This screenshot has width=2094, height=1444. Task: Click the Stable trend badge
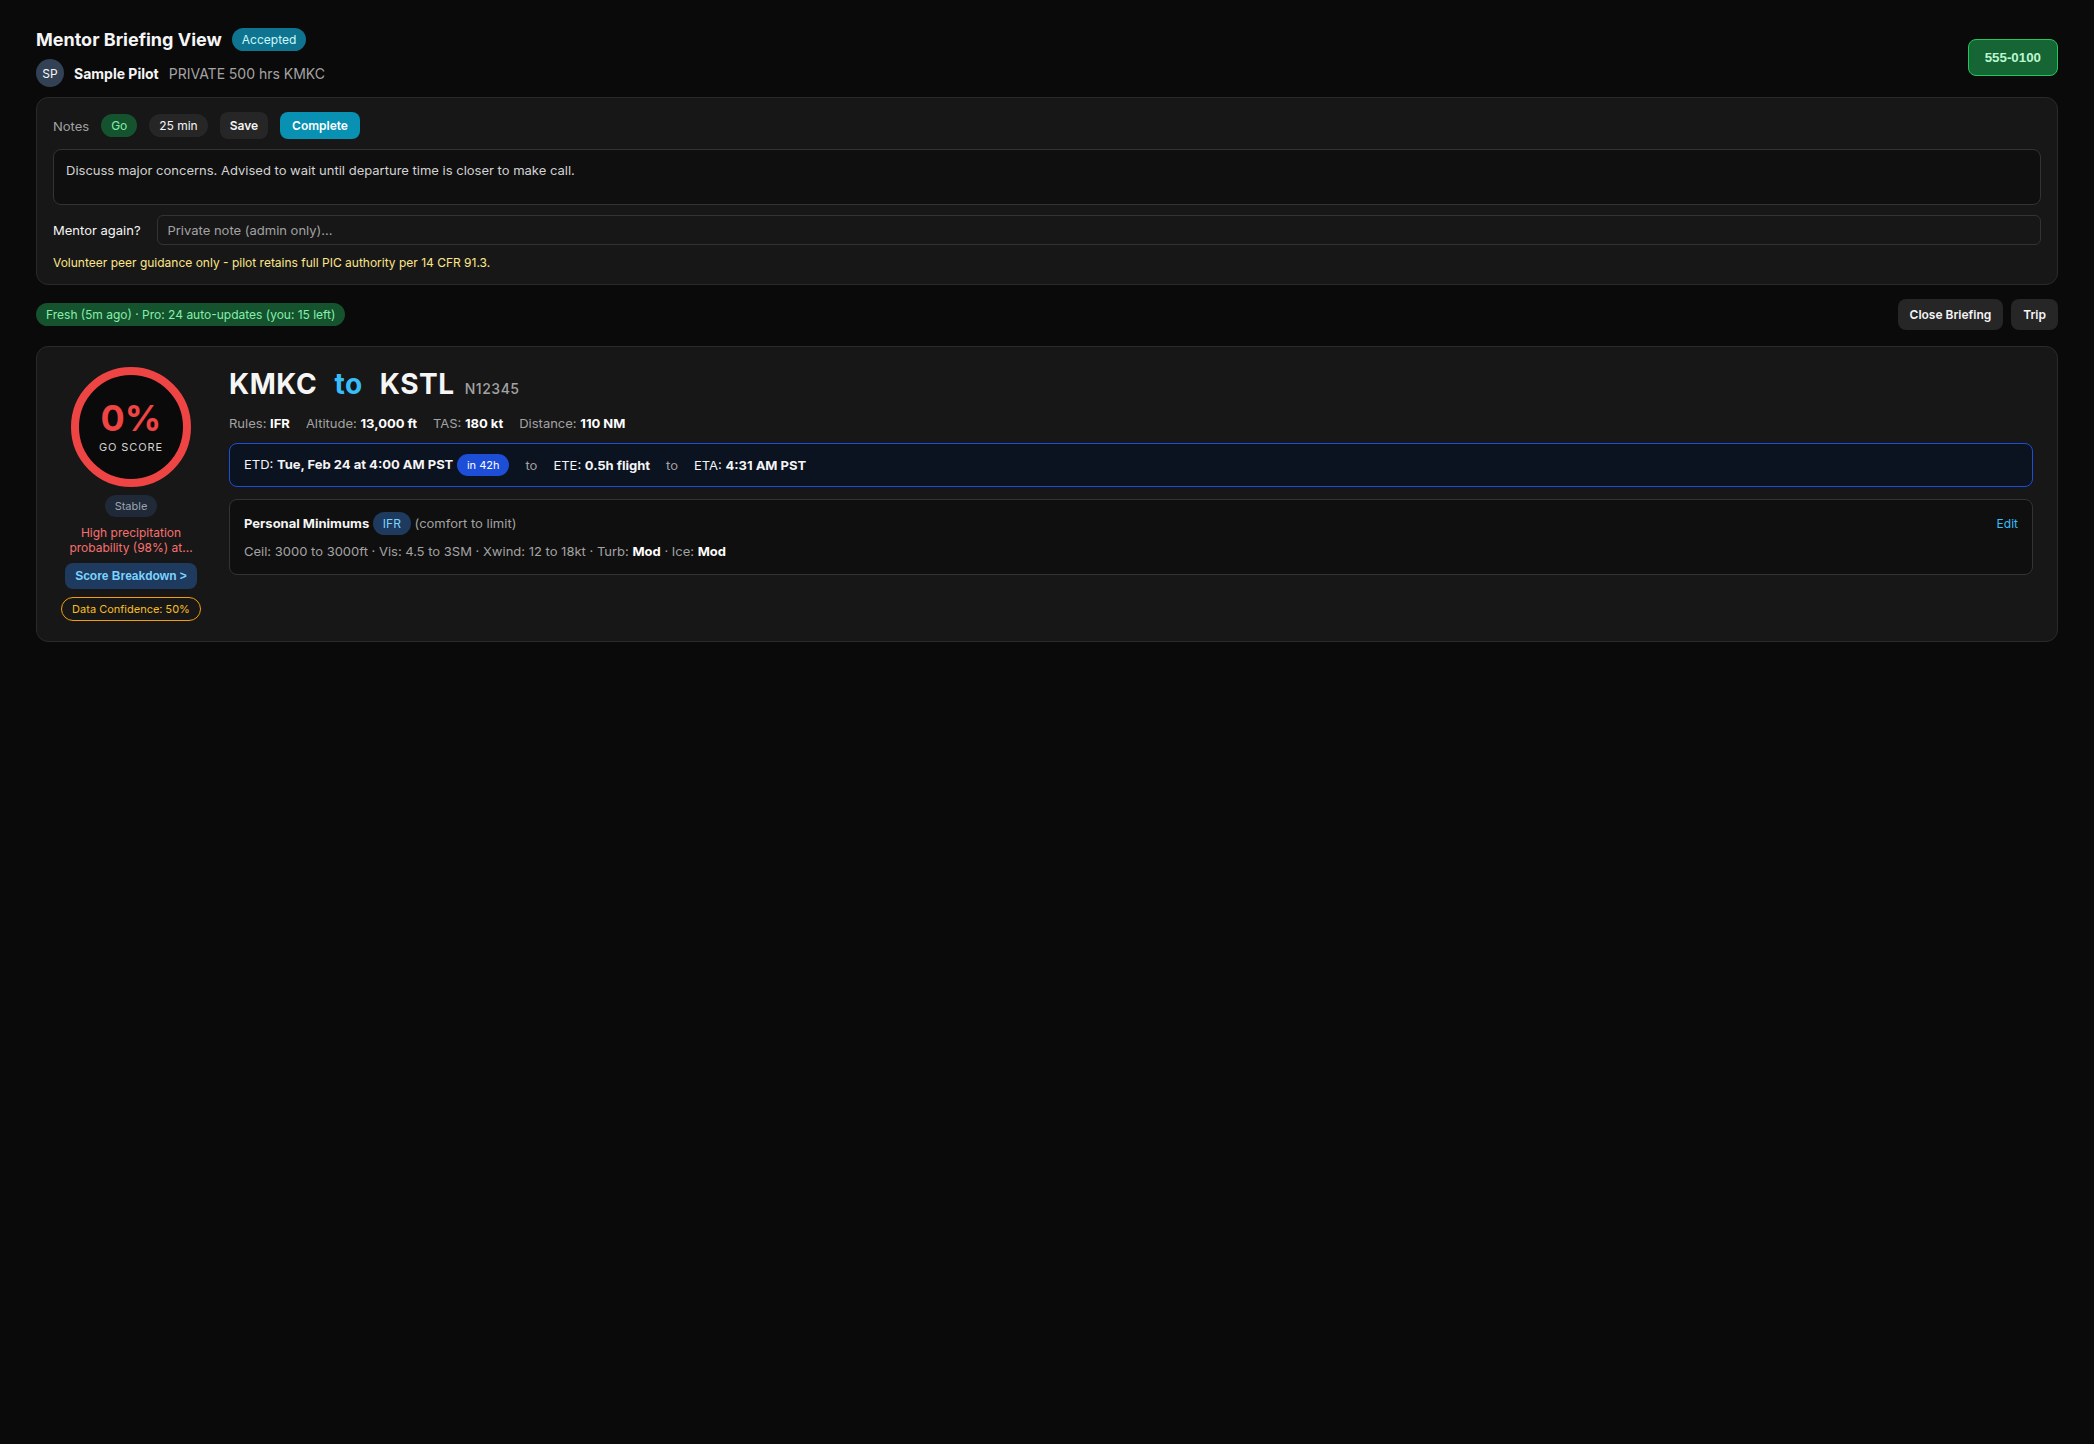tap(131, 506)
